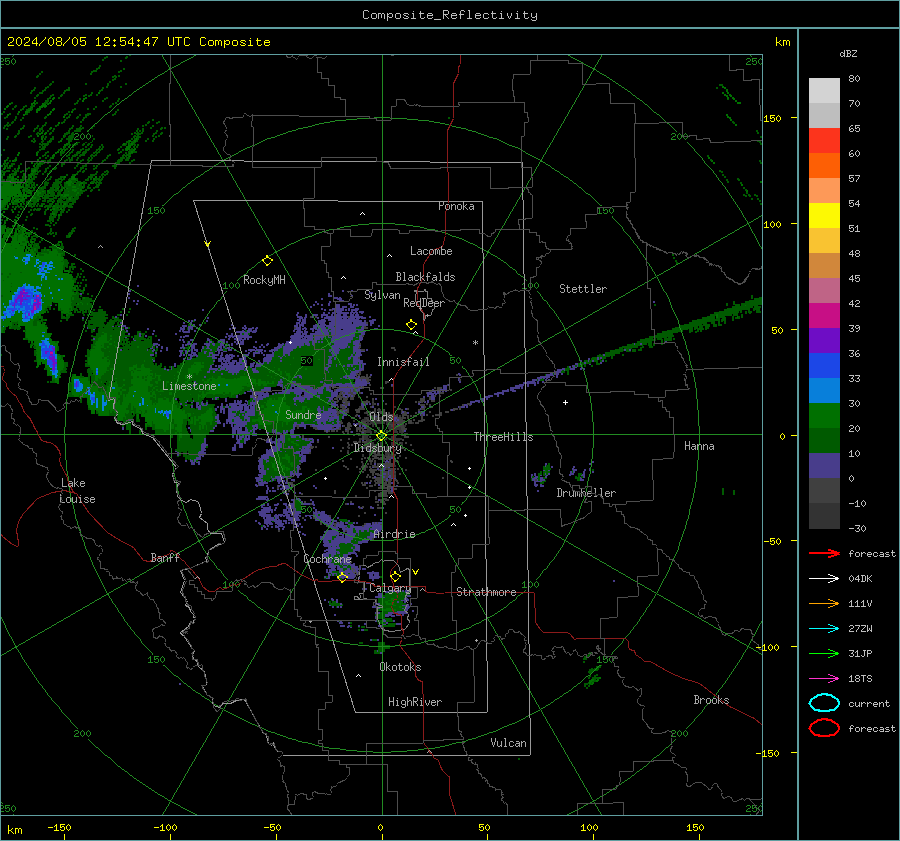Image resolution: width=900 pixels, height=841 pixels.
Task: Click the Lacombe map label
Action: point(431,251)
